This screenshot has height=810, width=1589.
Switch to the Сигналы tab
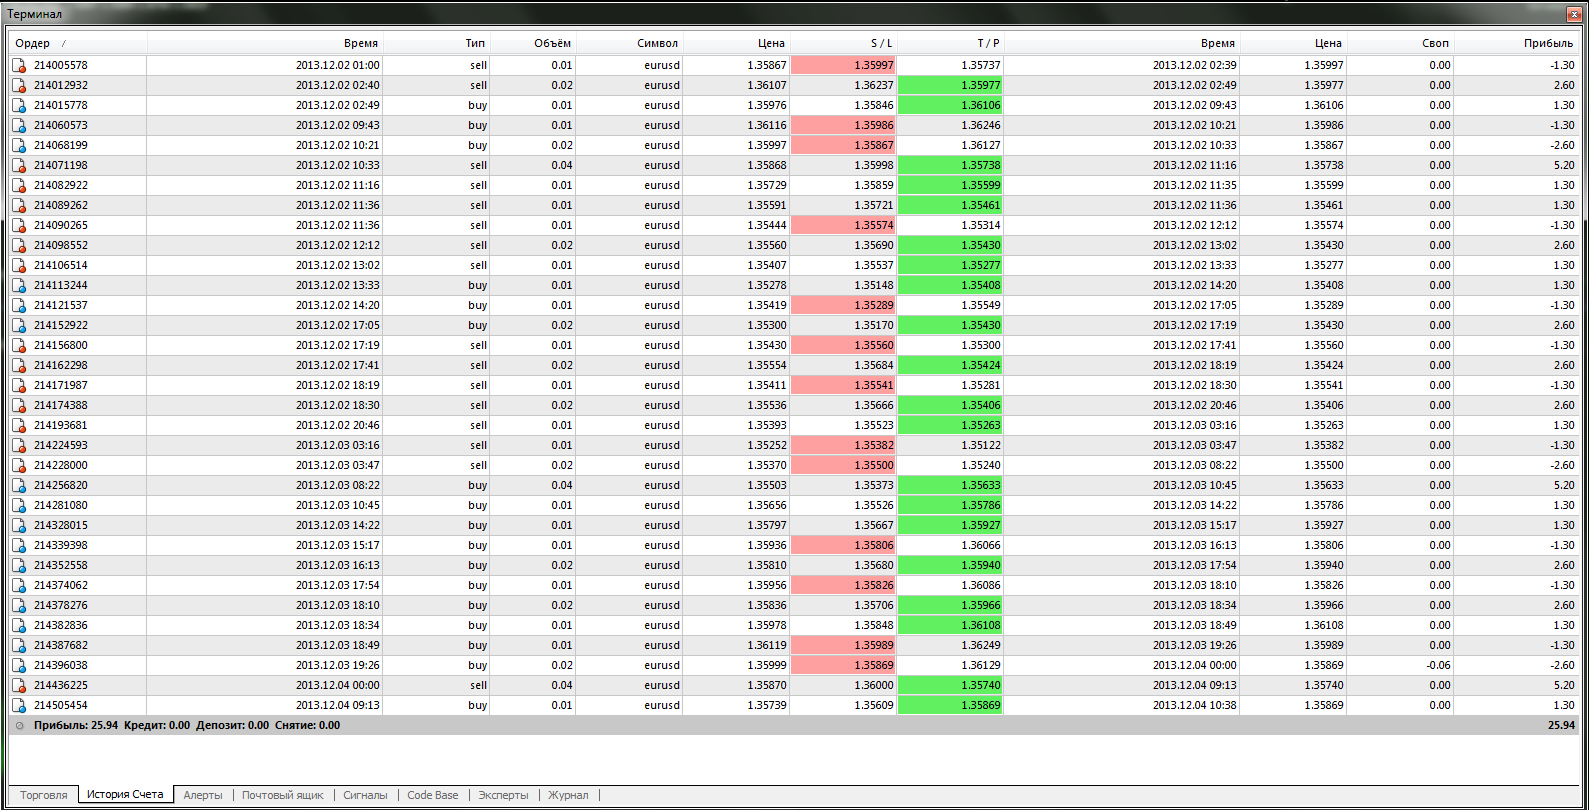[x=365, y=795]
